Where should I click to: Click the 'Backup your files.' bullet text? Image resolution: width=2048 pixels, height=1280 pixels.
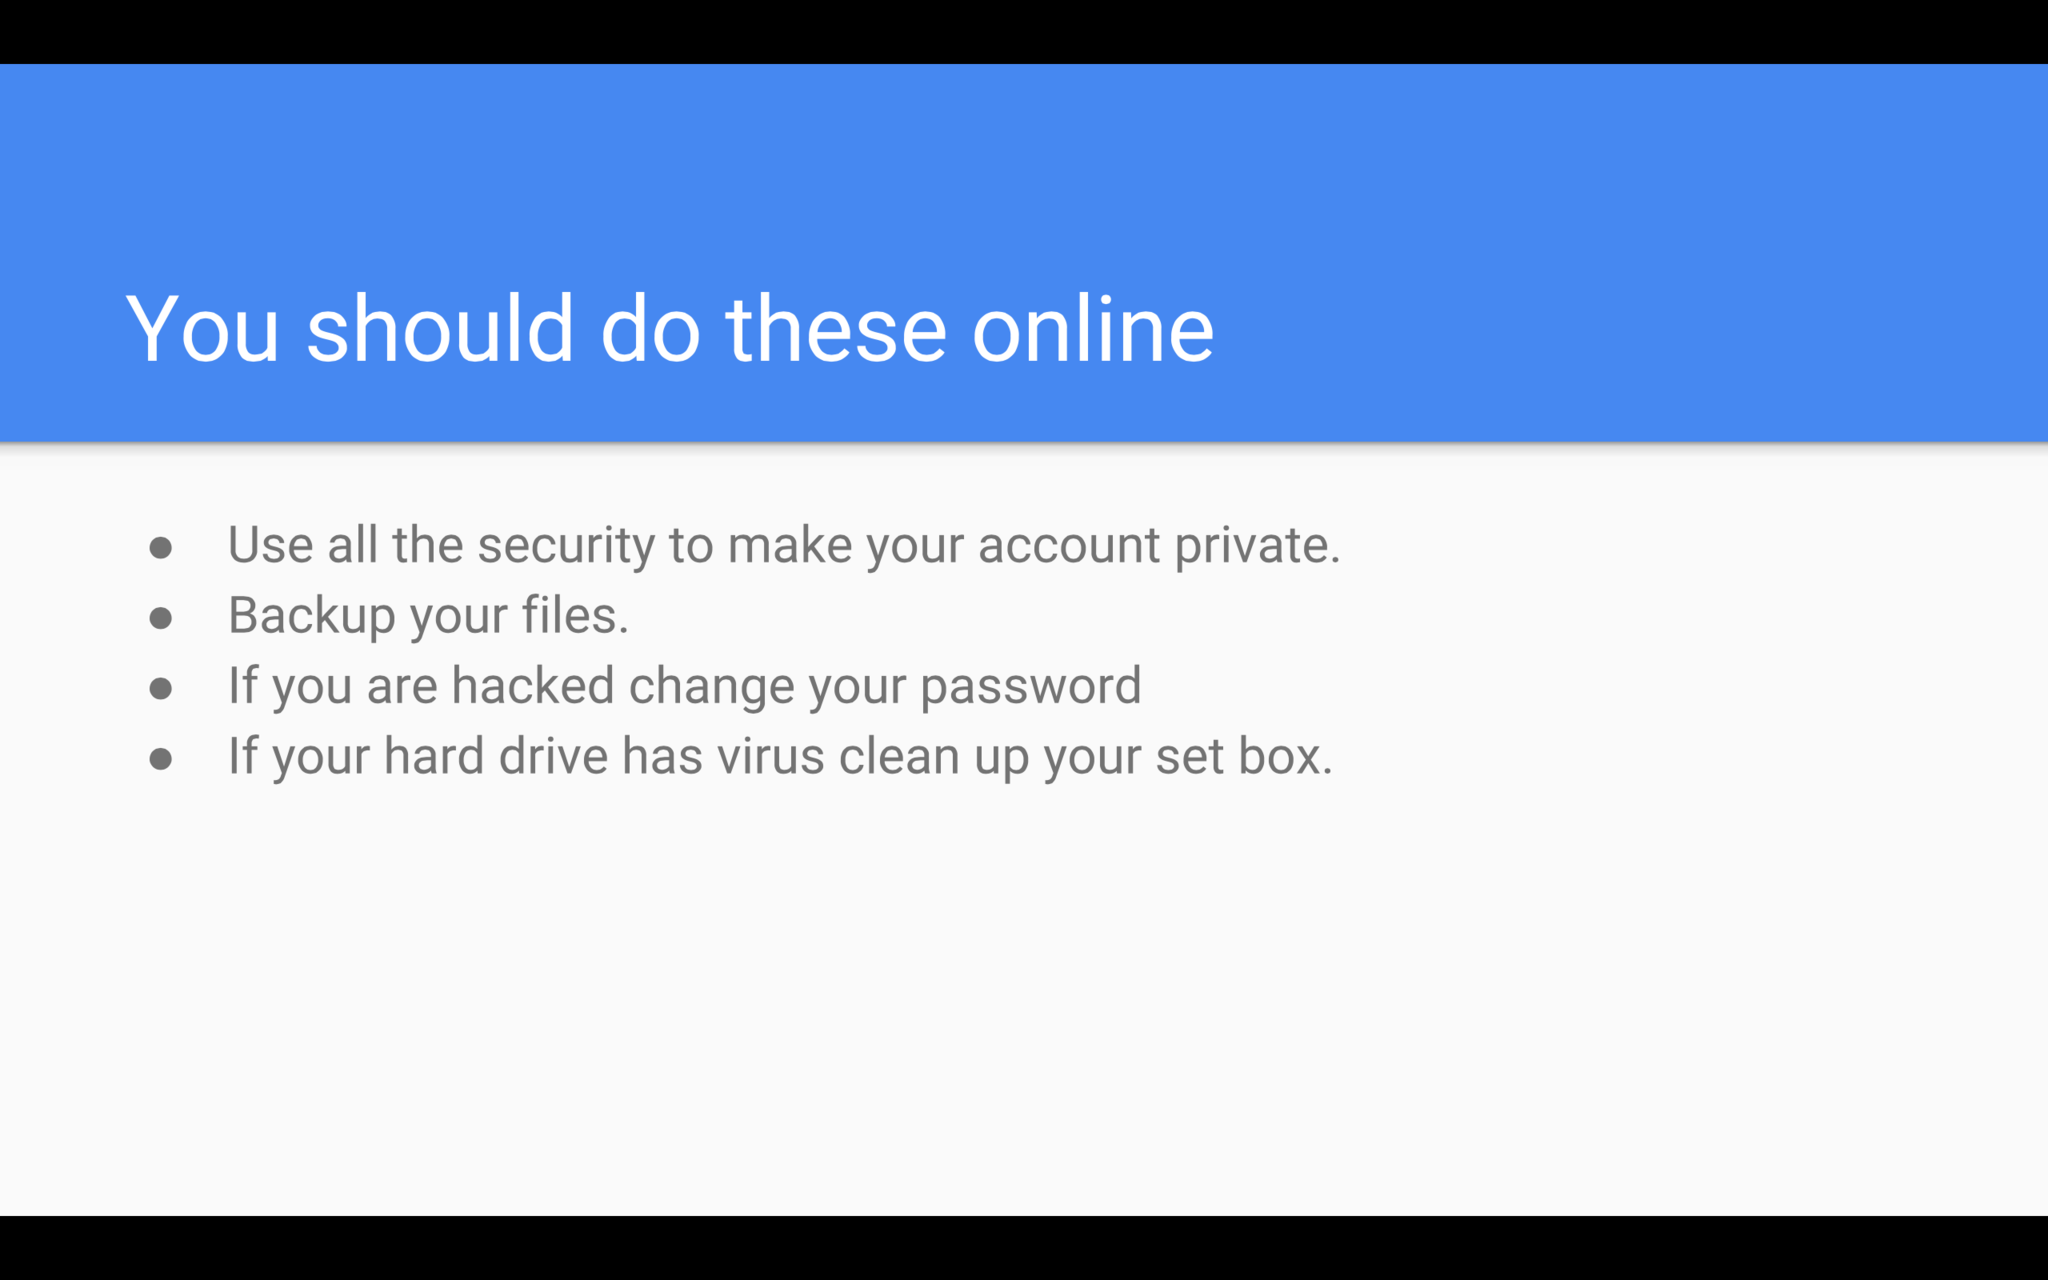[428, 615]
